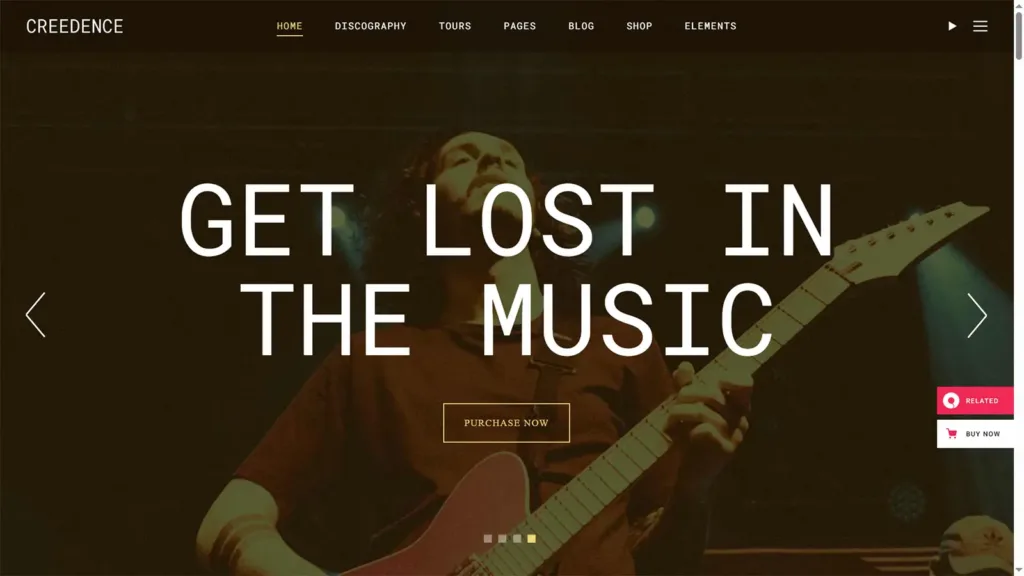Advance to next slide with right arrow
This screenshot has height=576, width=1024.
977,315
